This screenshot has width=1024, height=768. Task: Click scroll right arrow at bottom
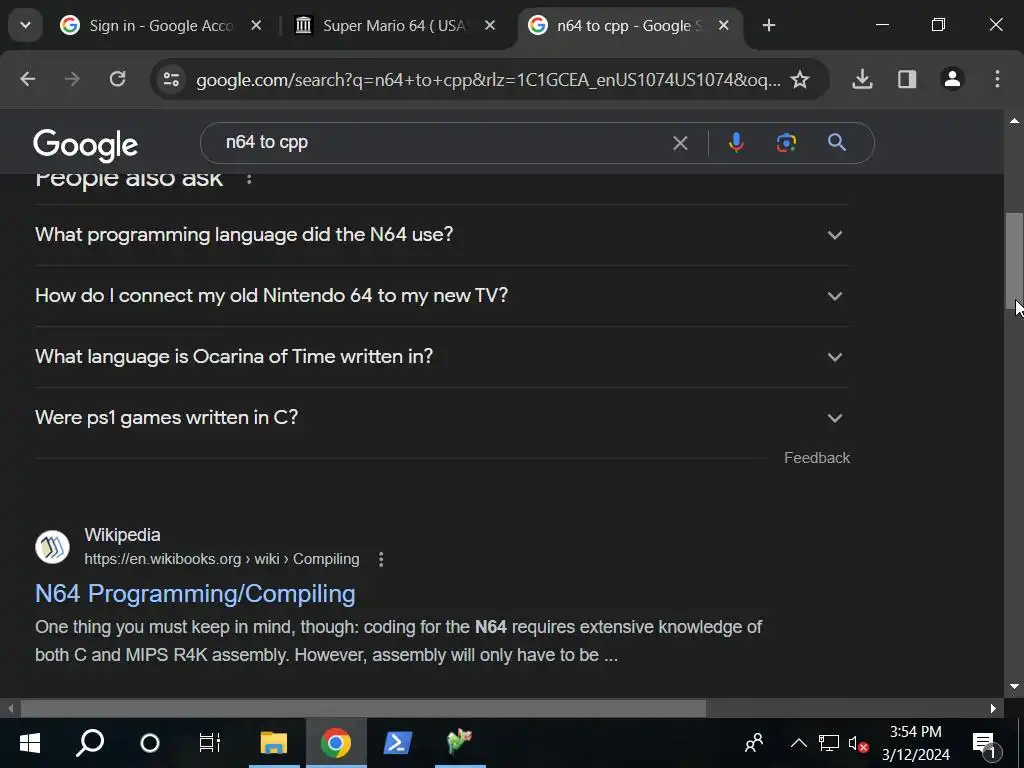click(993, 708)
